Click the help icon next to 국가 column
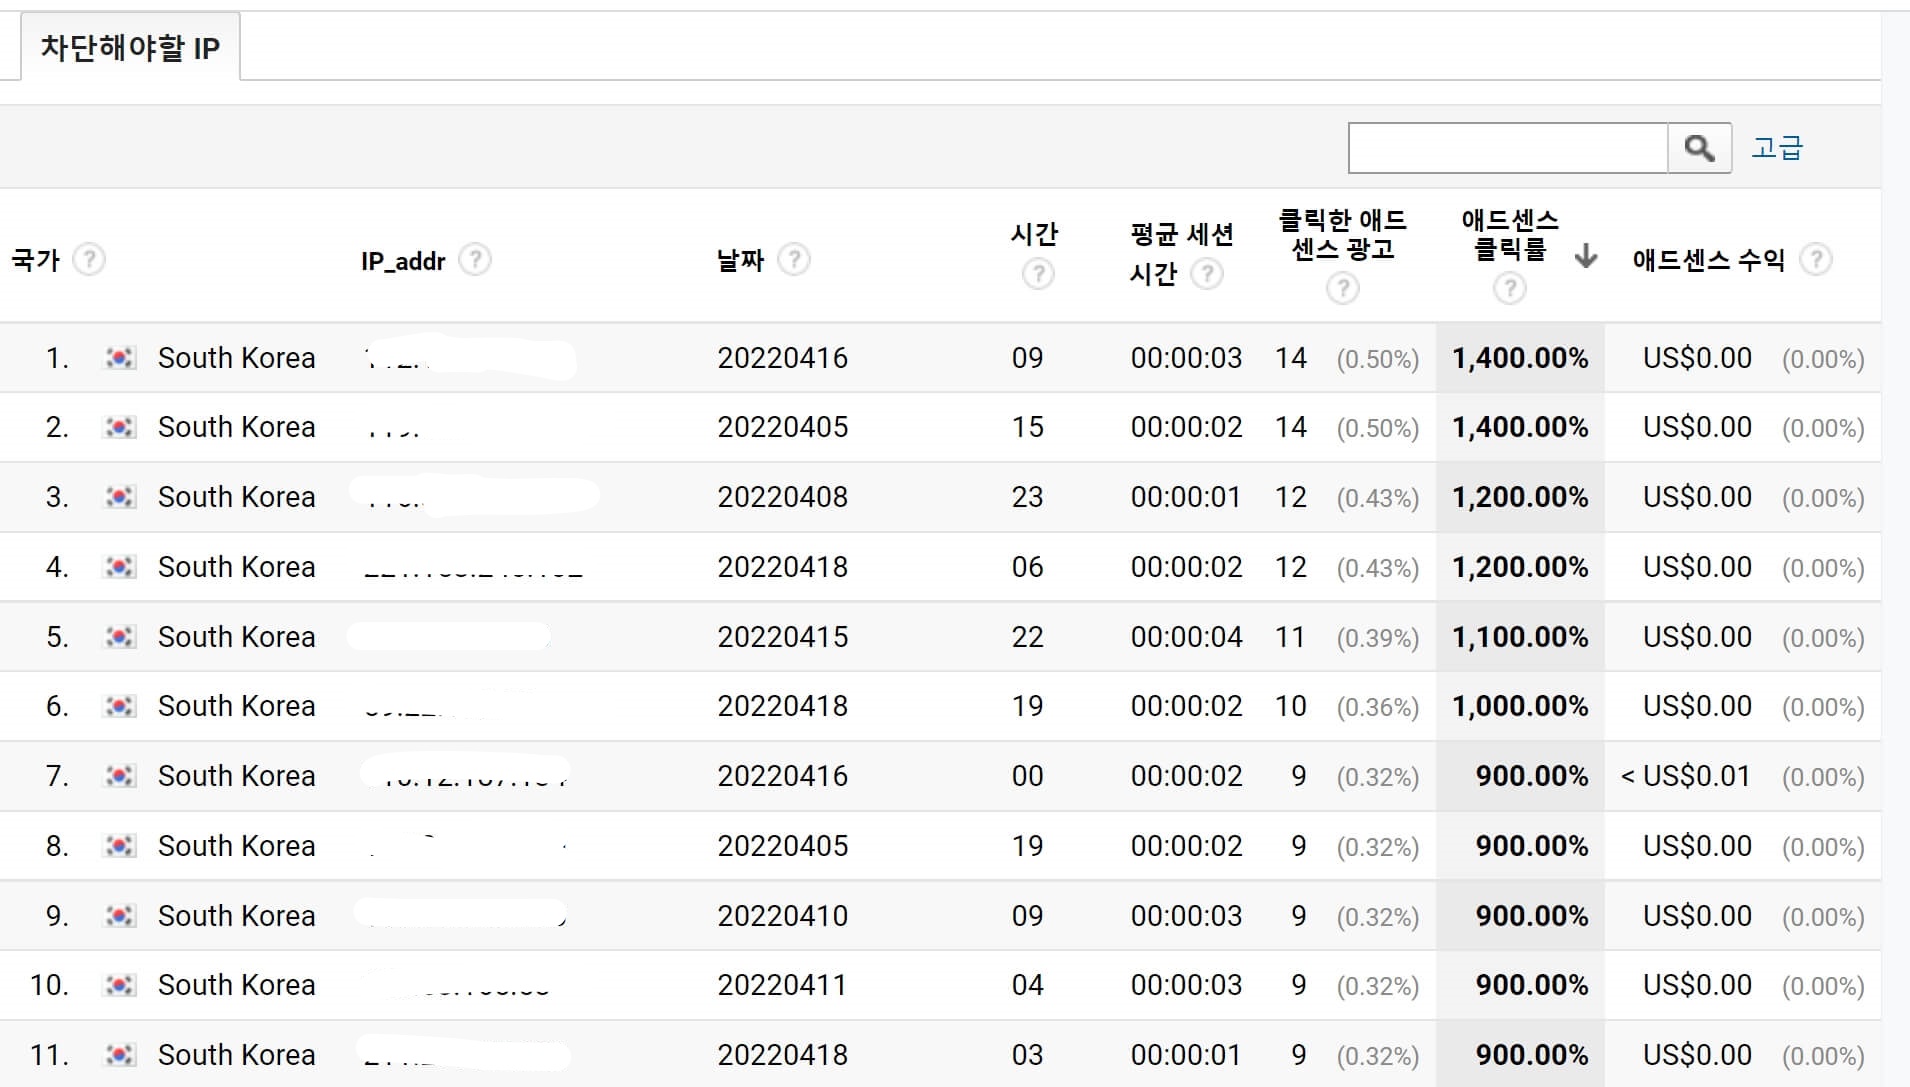The image size is (1910, 1087). coord(91,260)
